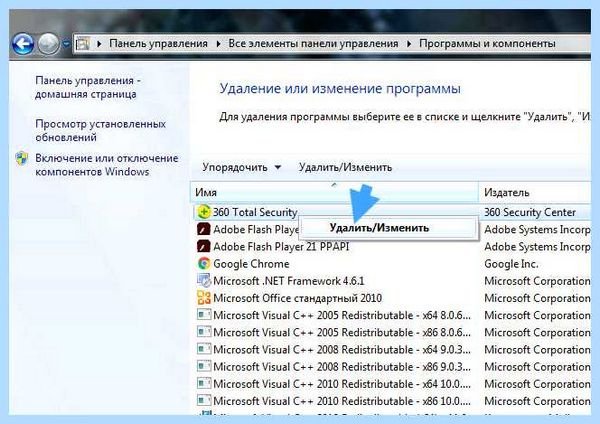The height and width of the screenshot is (424, 600).
Task: Click 360 Security Center publisher cell
Action: click(x=530, y=212)
